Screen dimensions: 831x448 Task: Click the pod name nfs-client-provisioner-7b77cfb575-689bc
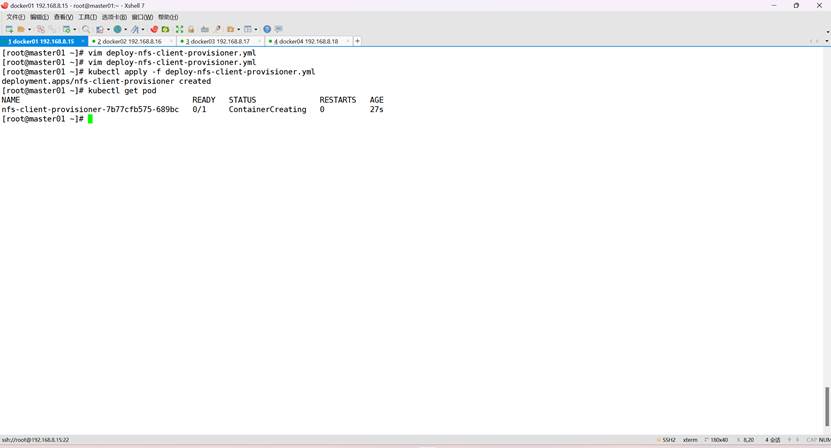90,109
